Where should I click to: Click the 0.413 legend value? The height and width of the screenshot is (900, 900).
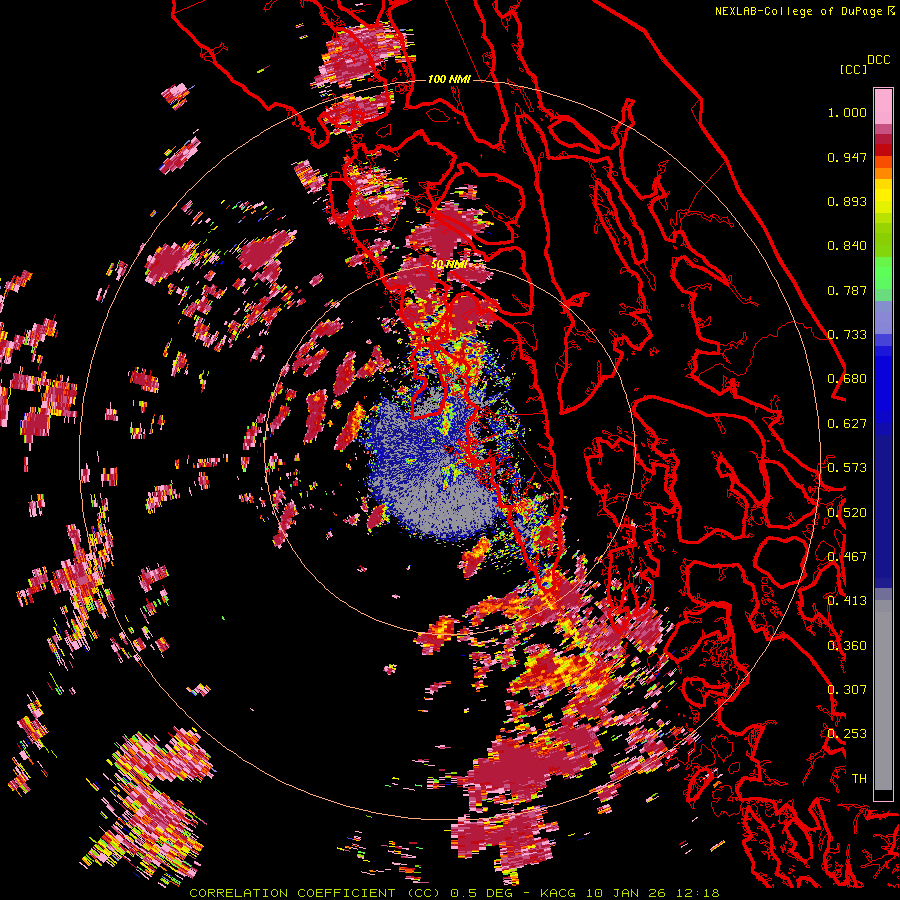[847, 601]
